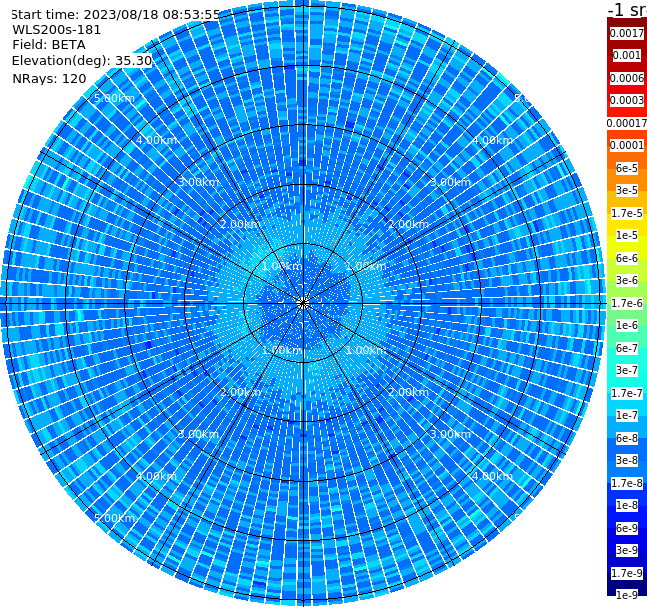Select the 0.0003 colorbar label

[627, 100]
